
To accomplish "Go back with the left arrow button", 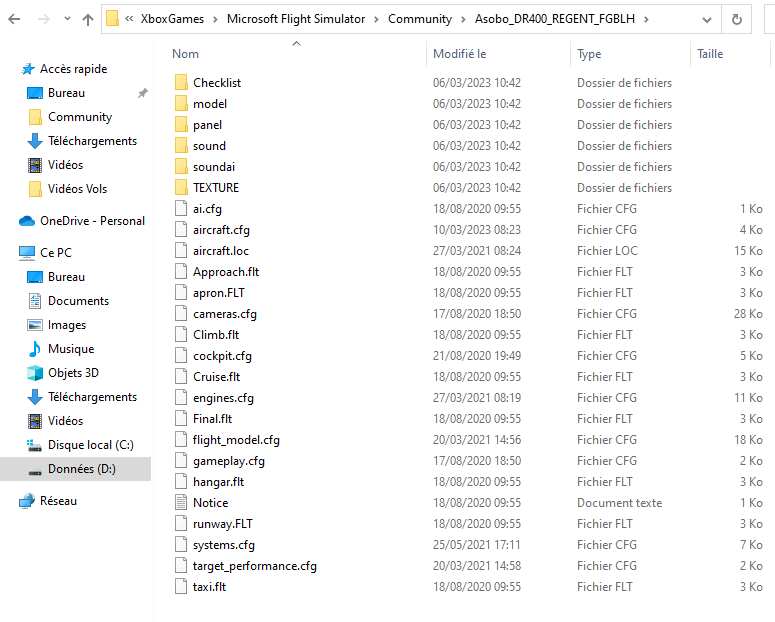I will click(x=14, y=19).
